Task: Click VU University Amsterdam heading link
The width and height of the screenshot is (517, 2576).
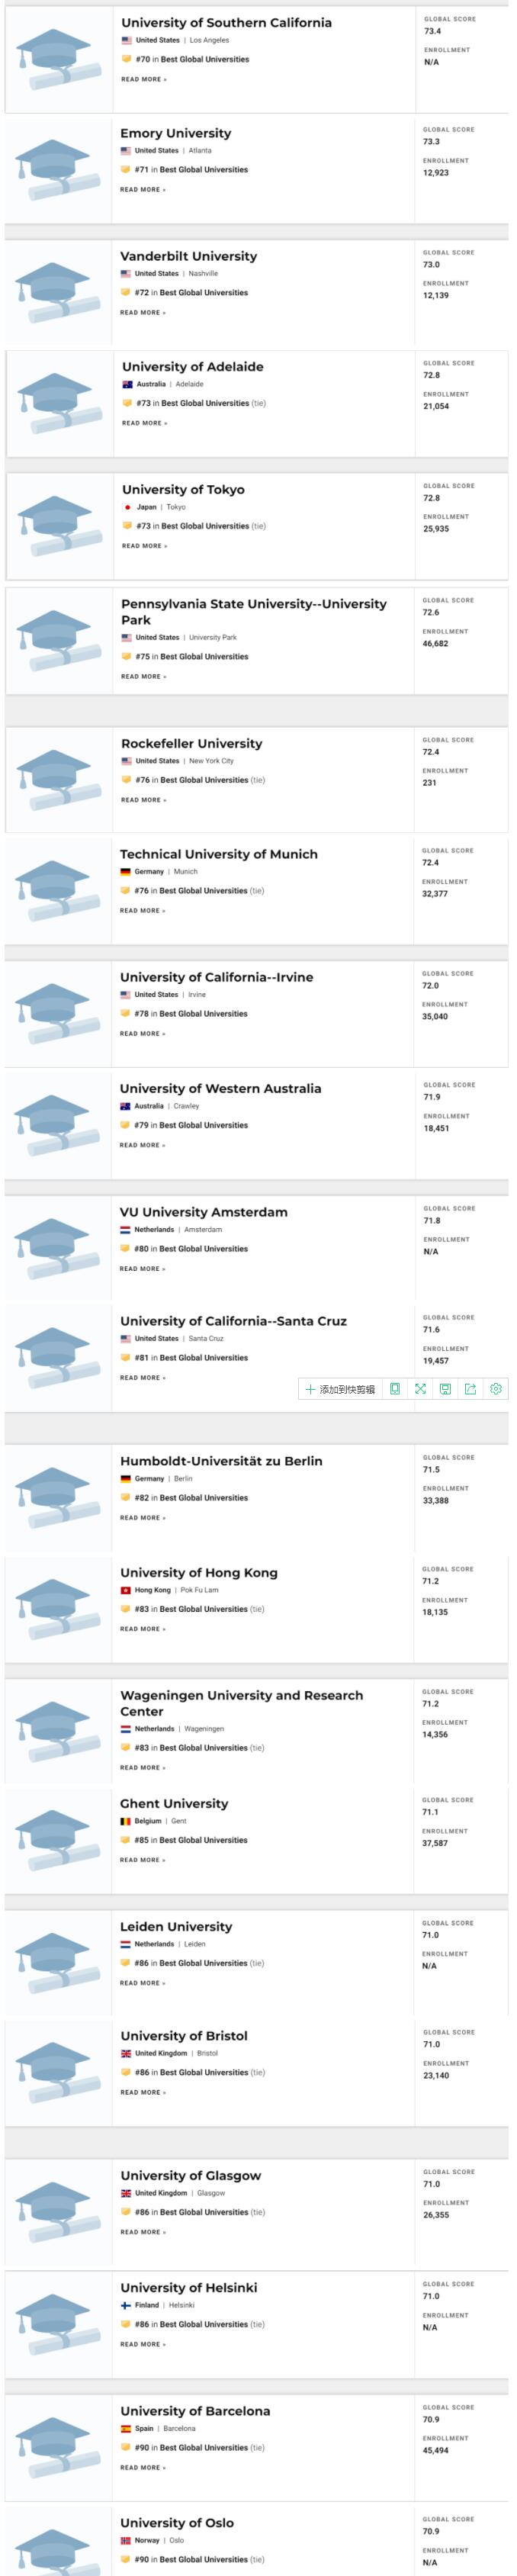Action: 204,1212
